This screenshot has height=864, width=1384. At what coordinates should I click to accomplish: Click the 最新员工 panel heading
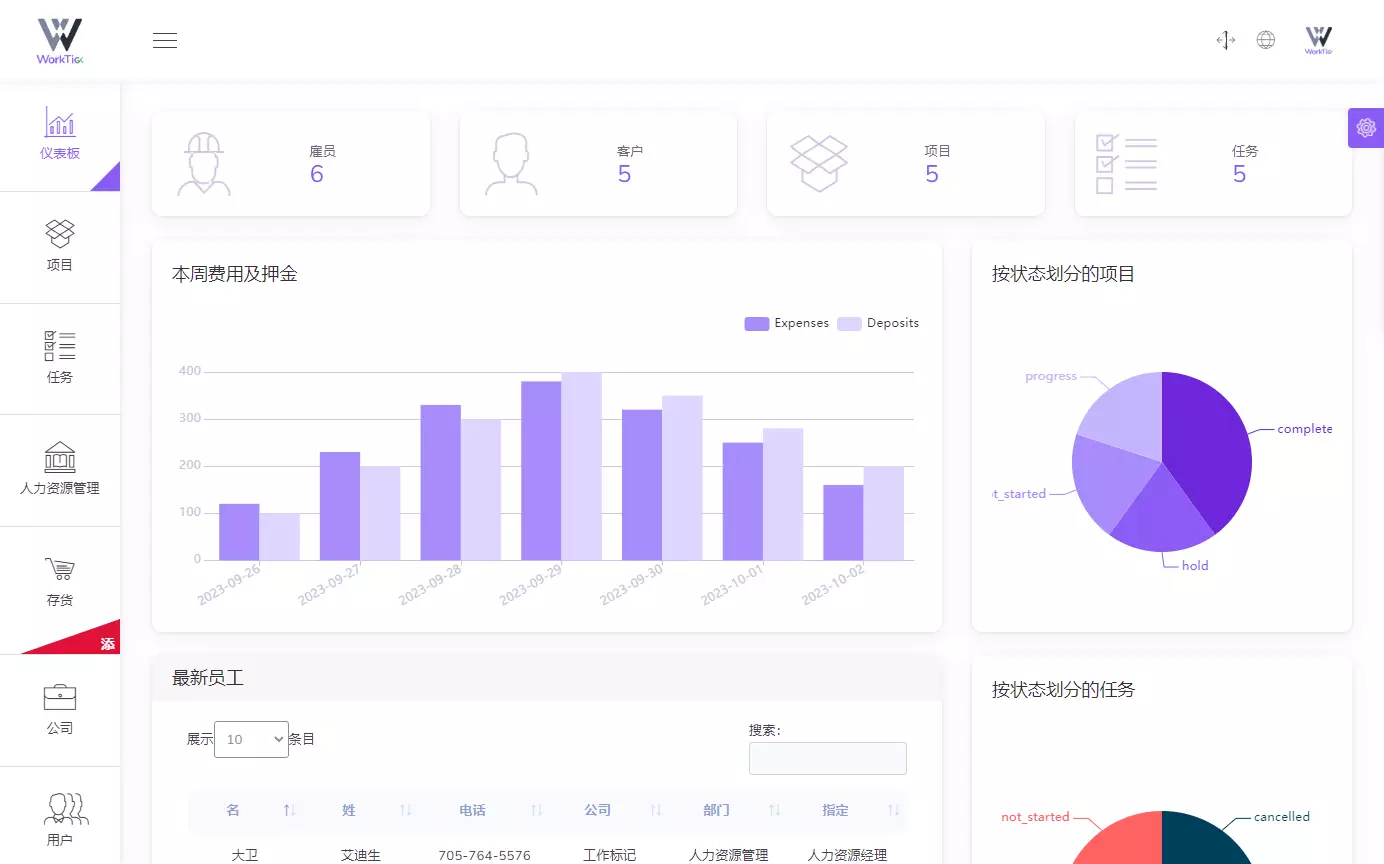click(x=208, y=678)
